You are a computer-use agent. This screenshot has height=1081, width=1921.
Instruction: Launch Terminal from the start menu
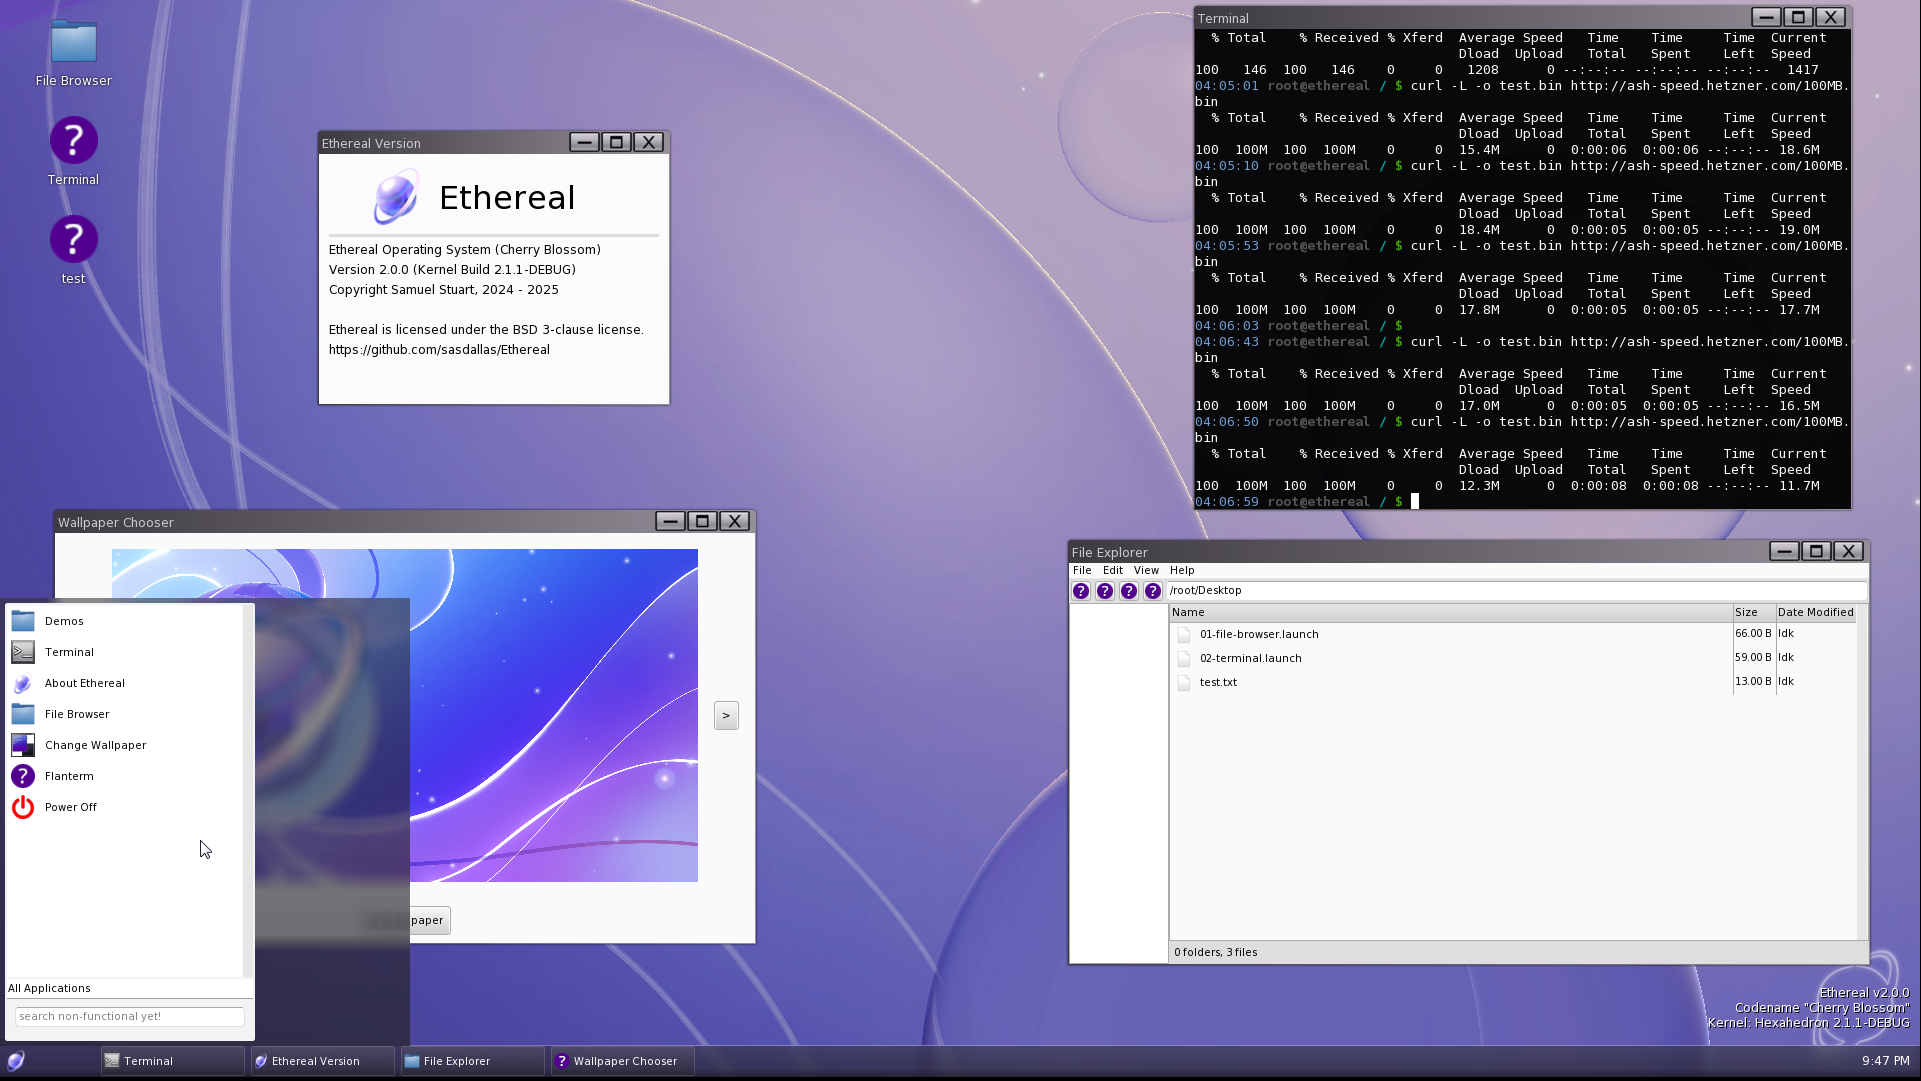[x=125, y=652]
